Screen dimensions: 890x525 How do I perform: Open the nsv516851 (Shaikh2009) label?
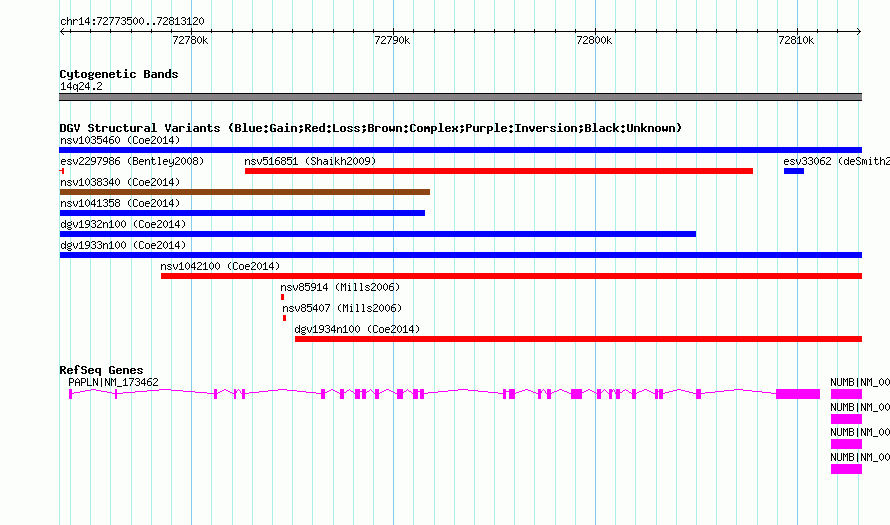tap(310, 161)
